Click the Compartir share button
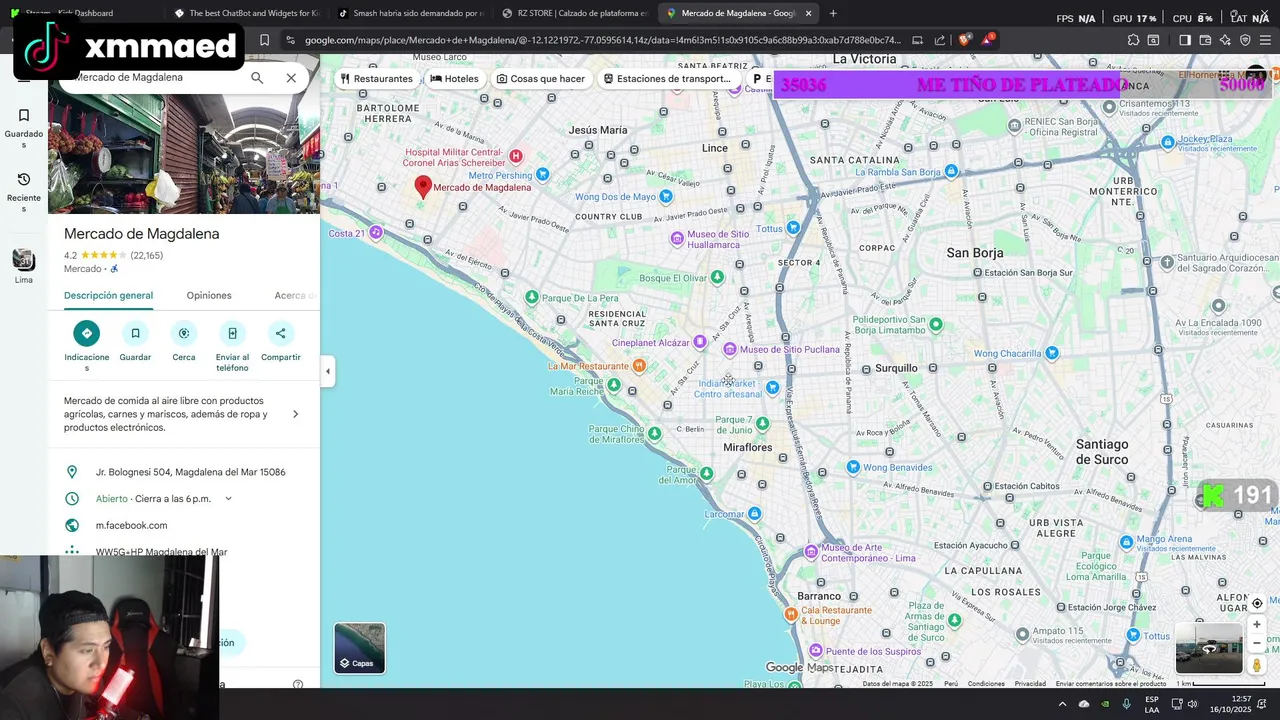 point(280,333)
